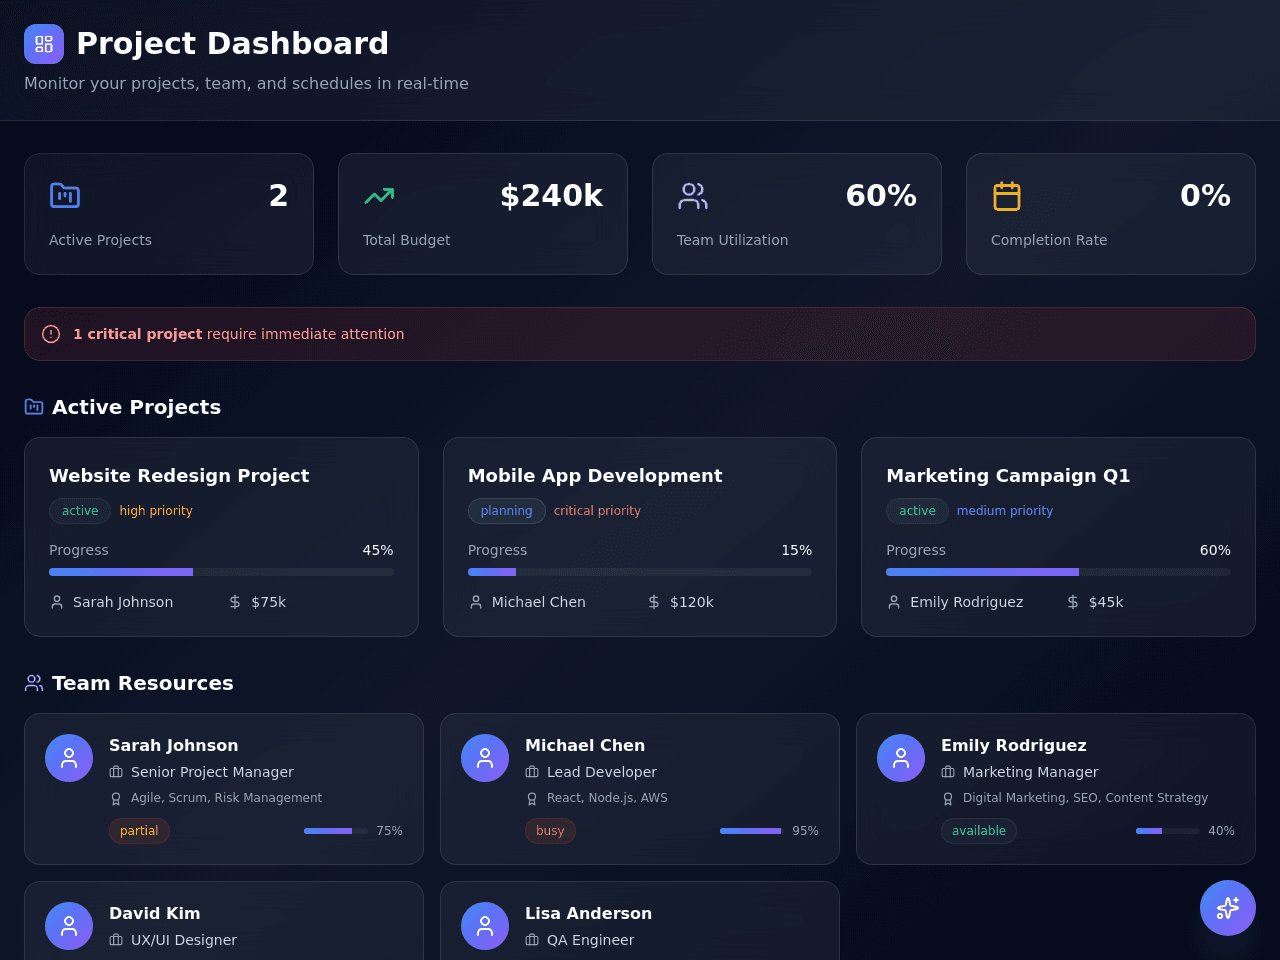Image resolution: width=1280 pixels, height=960 pixels.
Task: Click David Kim's avatar icon
Action: pos(69,926)
